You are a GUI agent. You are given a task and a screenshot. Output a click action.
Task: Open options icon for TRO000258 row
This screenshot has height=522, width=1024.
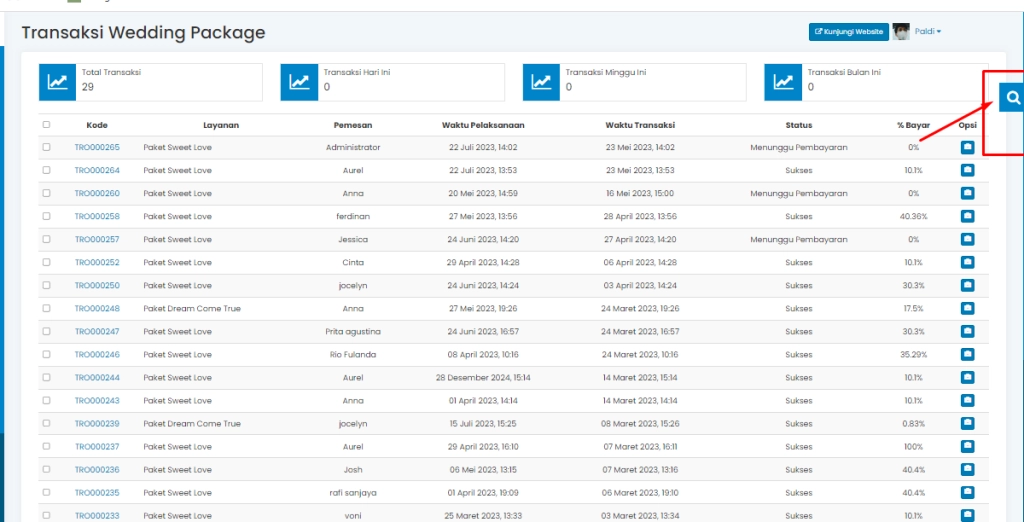coord(967,216)
